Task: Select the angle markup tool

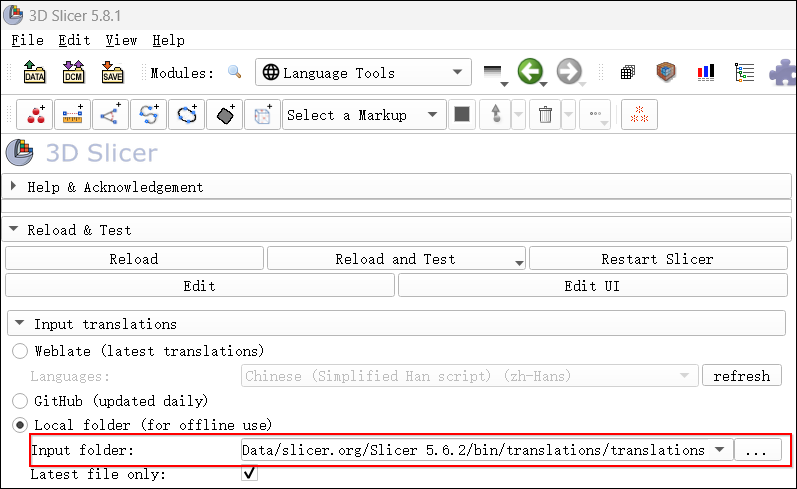Action: click(x=109, y=115)
